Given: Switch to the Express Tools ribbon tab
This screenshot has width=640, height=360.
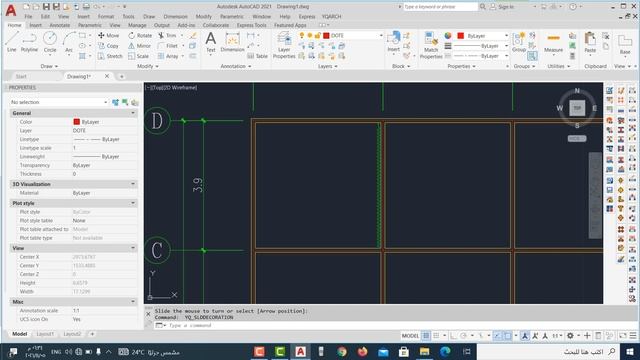Looking at the screenshot, I should point(251,25).
